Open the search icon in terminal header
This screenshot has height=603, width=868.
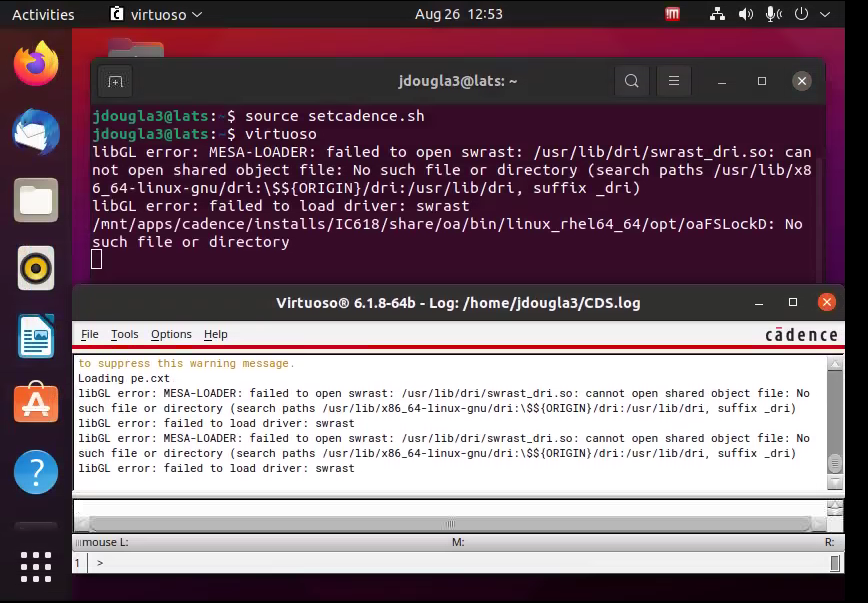tap(632, 81)
